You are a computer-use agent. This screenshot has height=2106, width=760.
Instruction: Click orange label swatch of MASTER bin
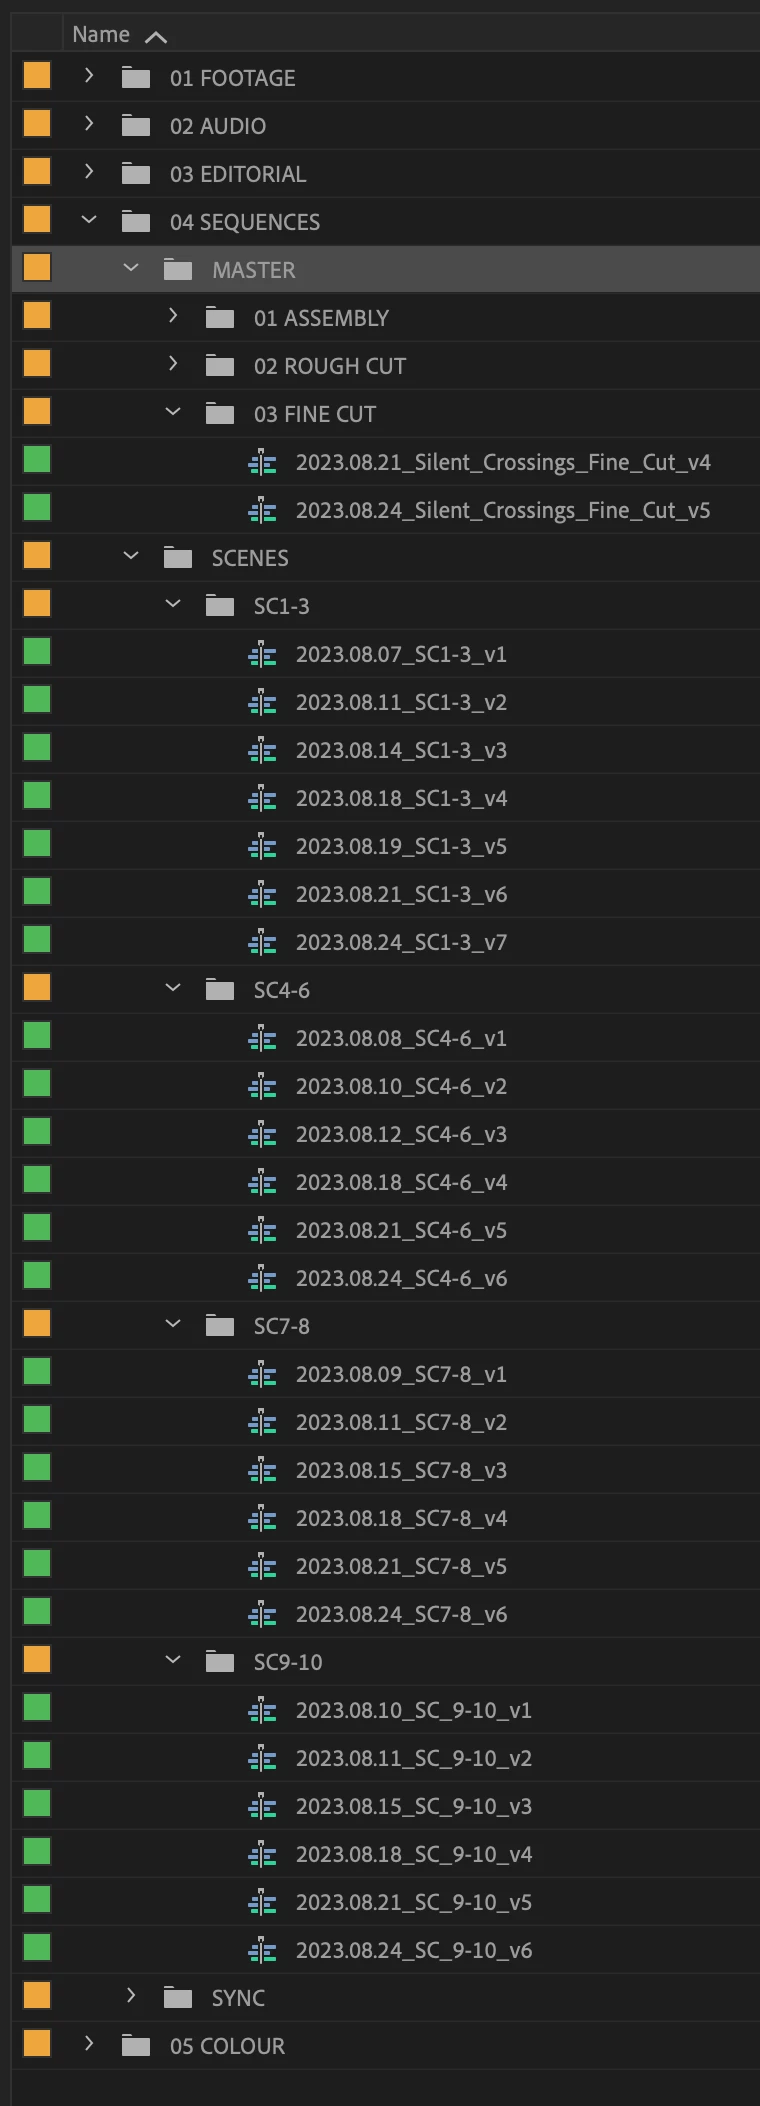coord(37,268)
